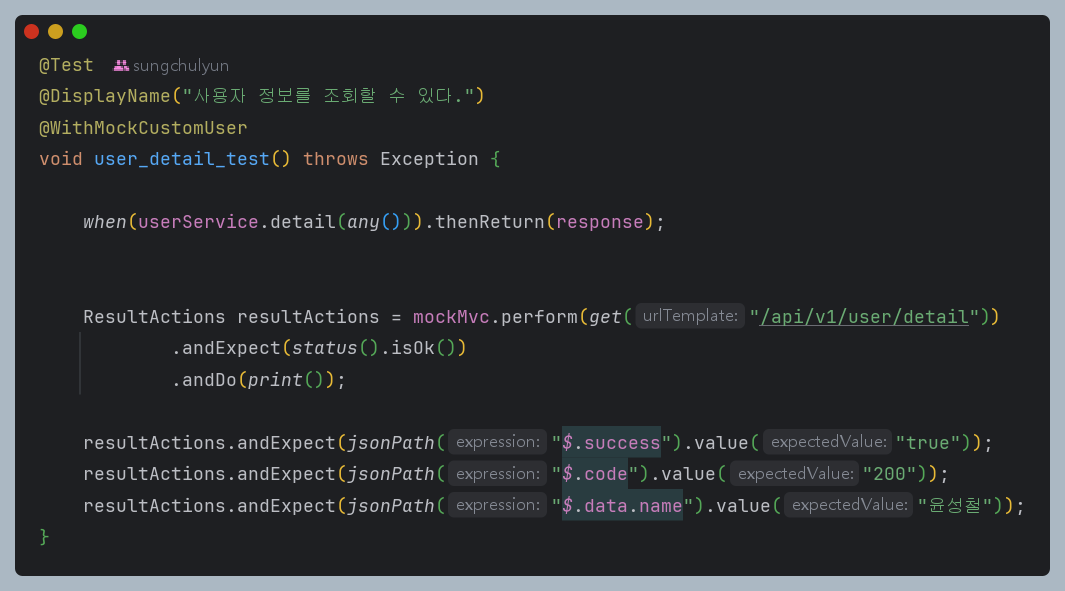Image resolution: width=1065 pixels, height=591 pixels.
Task: Minimize window via yellow traffic light
Action: click(x=55, y=31)
